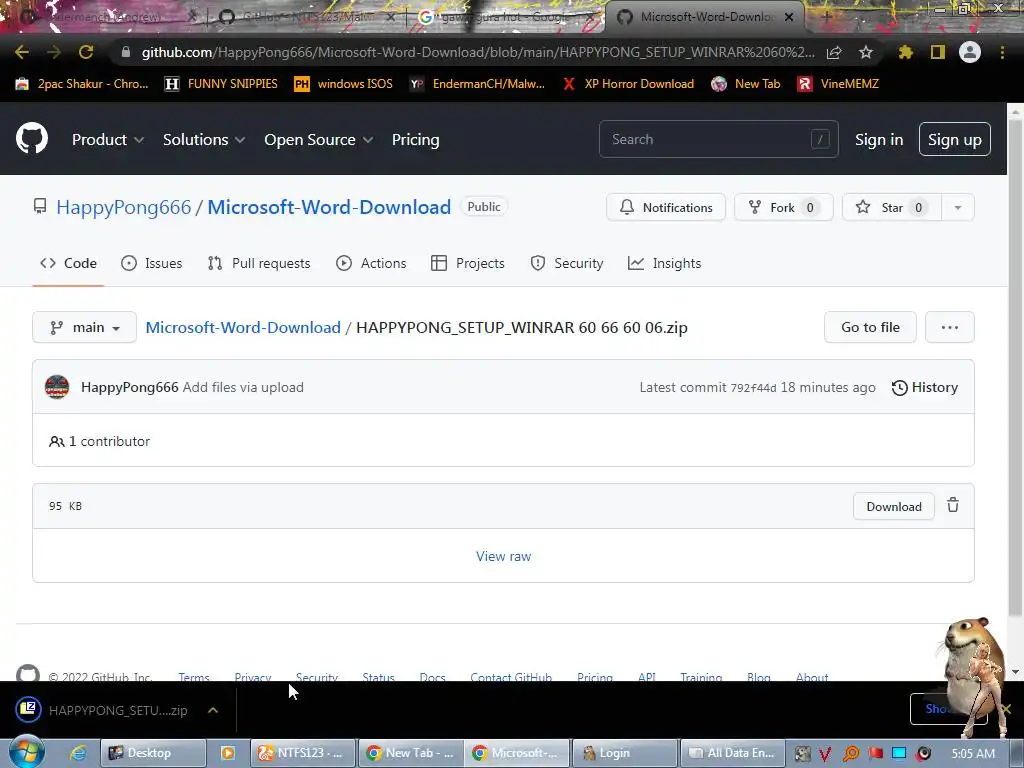Go back using the browser back arrow

tap(22, 52)
